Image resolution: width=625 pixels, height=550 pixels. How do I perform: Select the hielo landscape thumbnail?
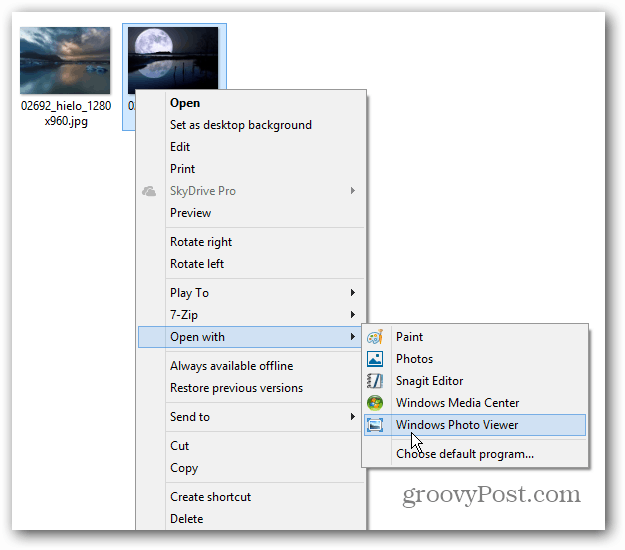[x=65, y=61]
